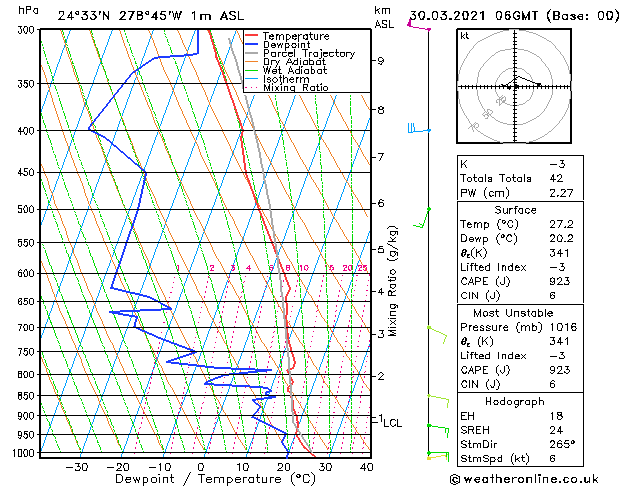This screenshot has width=629, height=486.
Task: Click the 'hPa' pressure axis unit label
Action: point(28,10)
